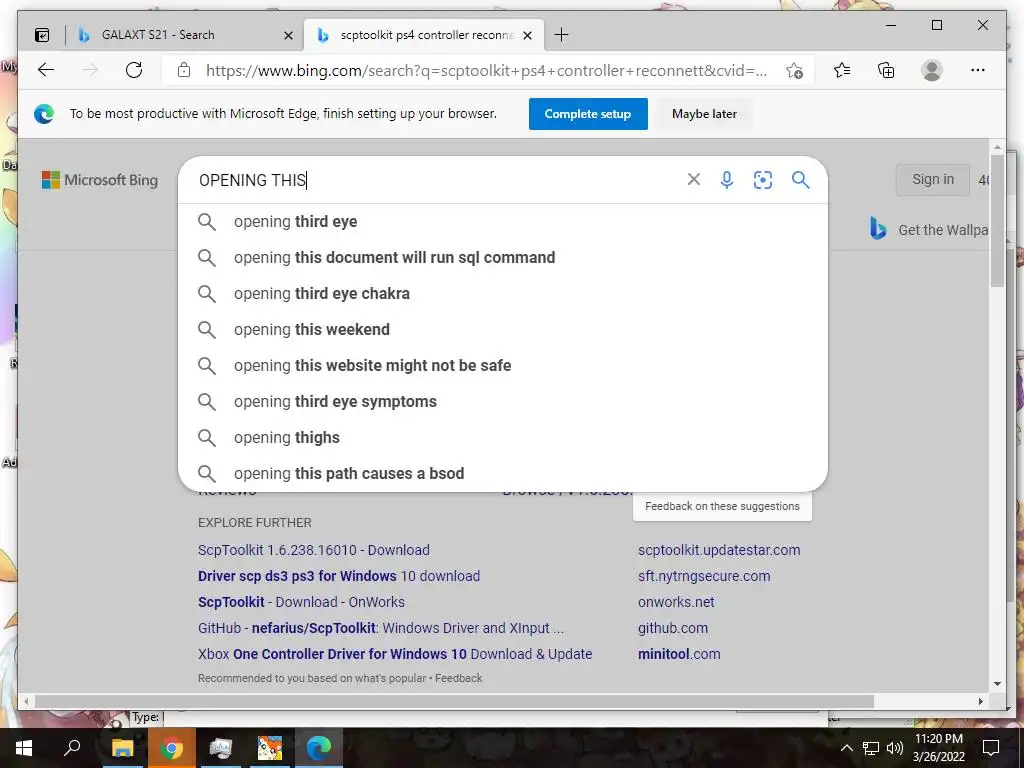Show hidden system tray icons

click(x=846, y=748)
